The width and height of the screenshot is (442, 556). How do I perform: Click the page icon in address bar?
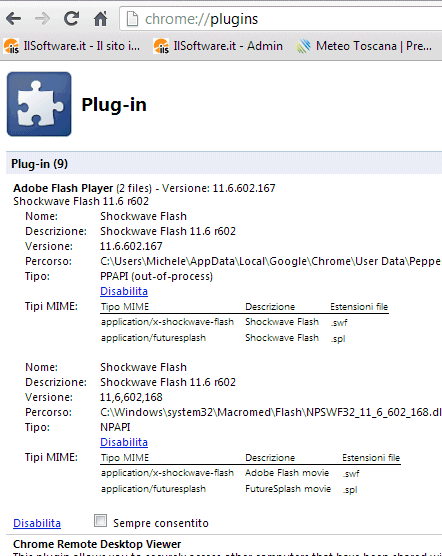132,19
